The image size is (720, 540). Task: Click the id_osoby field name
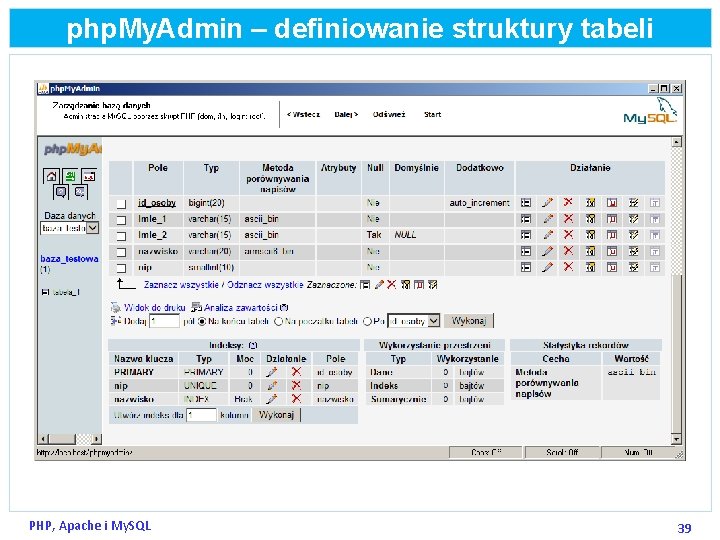point(157,202)
